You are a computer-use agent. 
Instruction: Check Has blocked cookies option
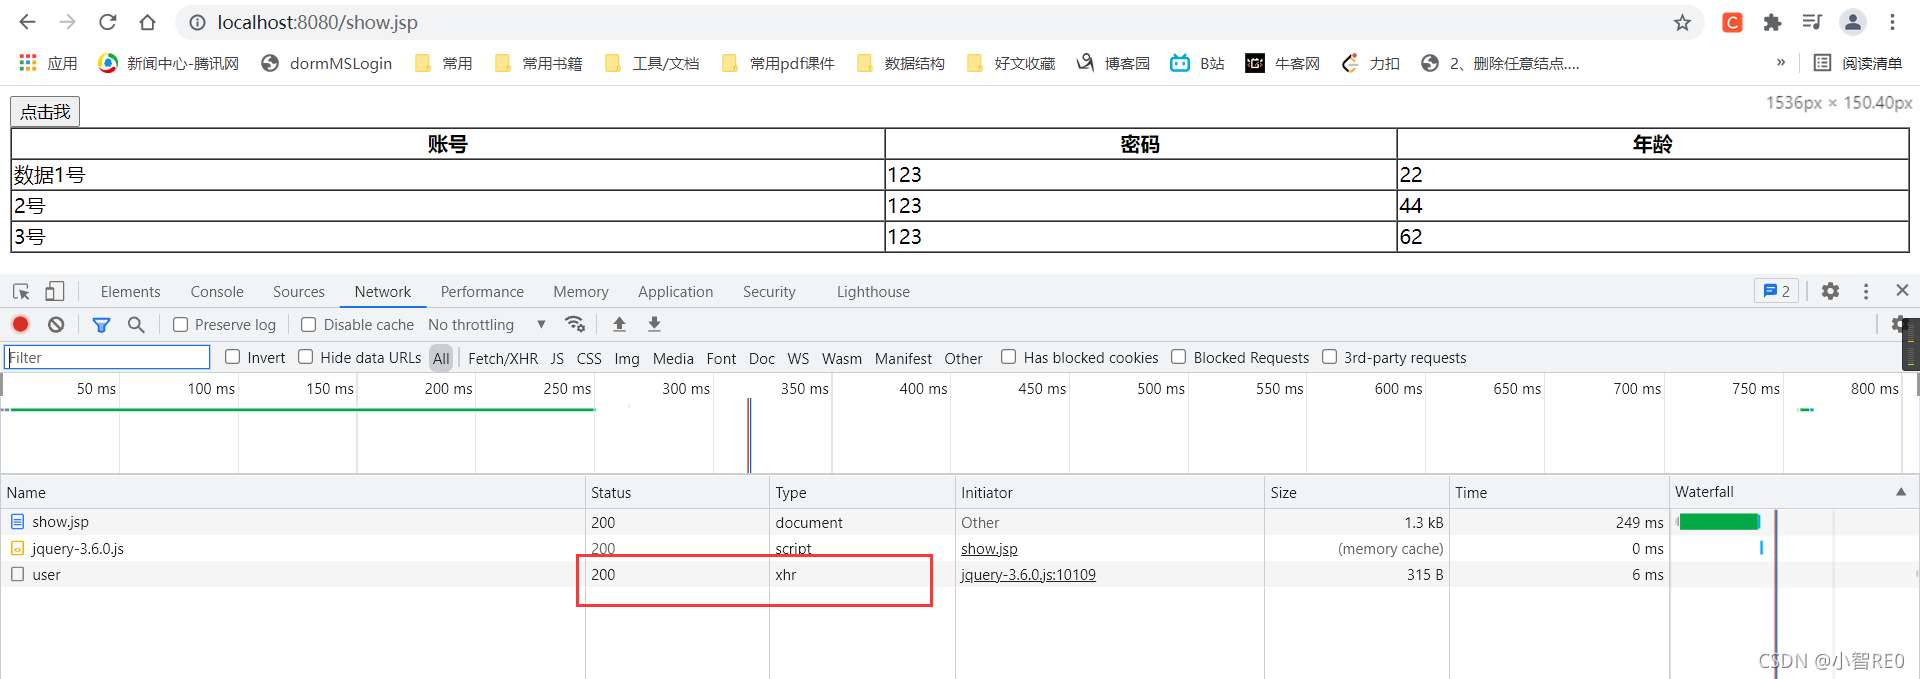[x=1009, y=357]
